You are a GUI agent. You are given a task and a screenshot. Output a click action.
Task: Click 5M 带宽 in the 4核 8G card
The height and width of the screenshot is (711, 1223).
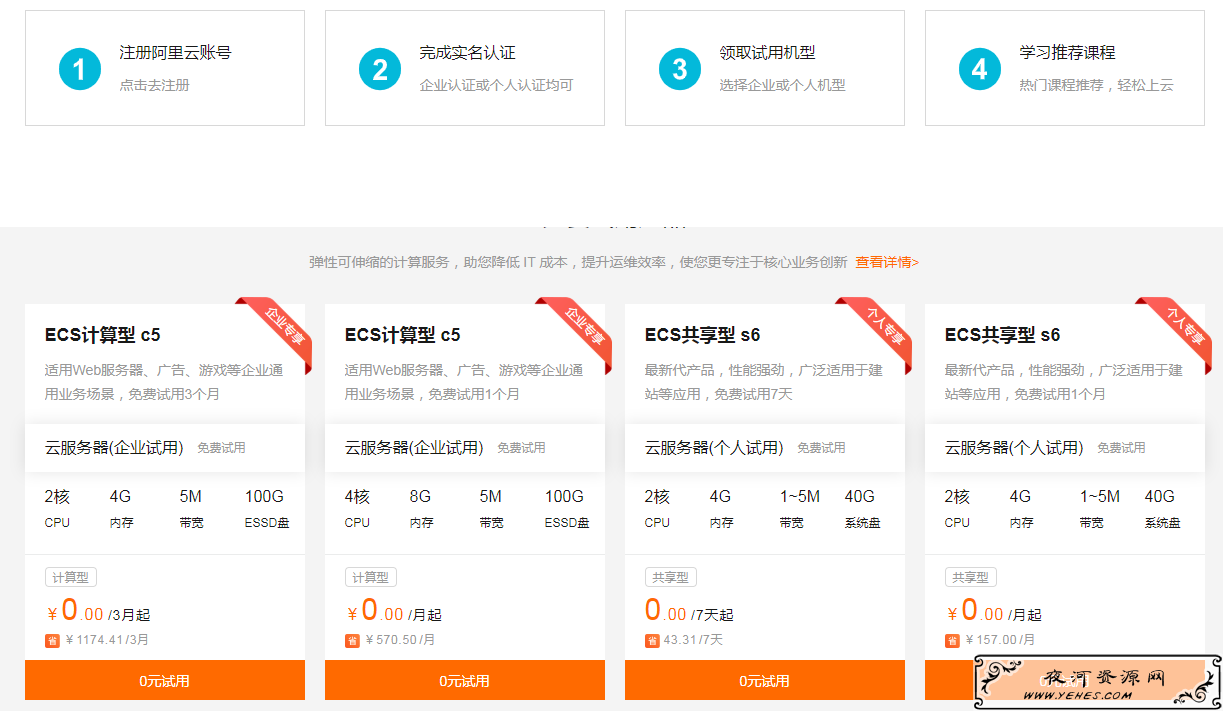coord(491,508)
